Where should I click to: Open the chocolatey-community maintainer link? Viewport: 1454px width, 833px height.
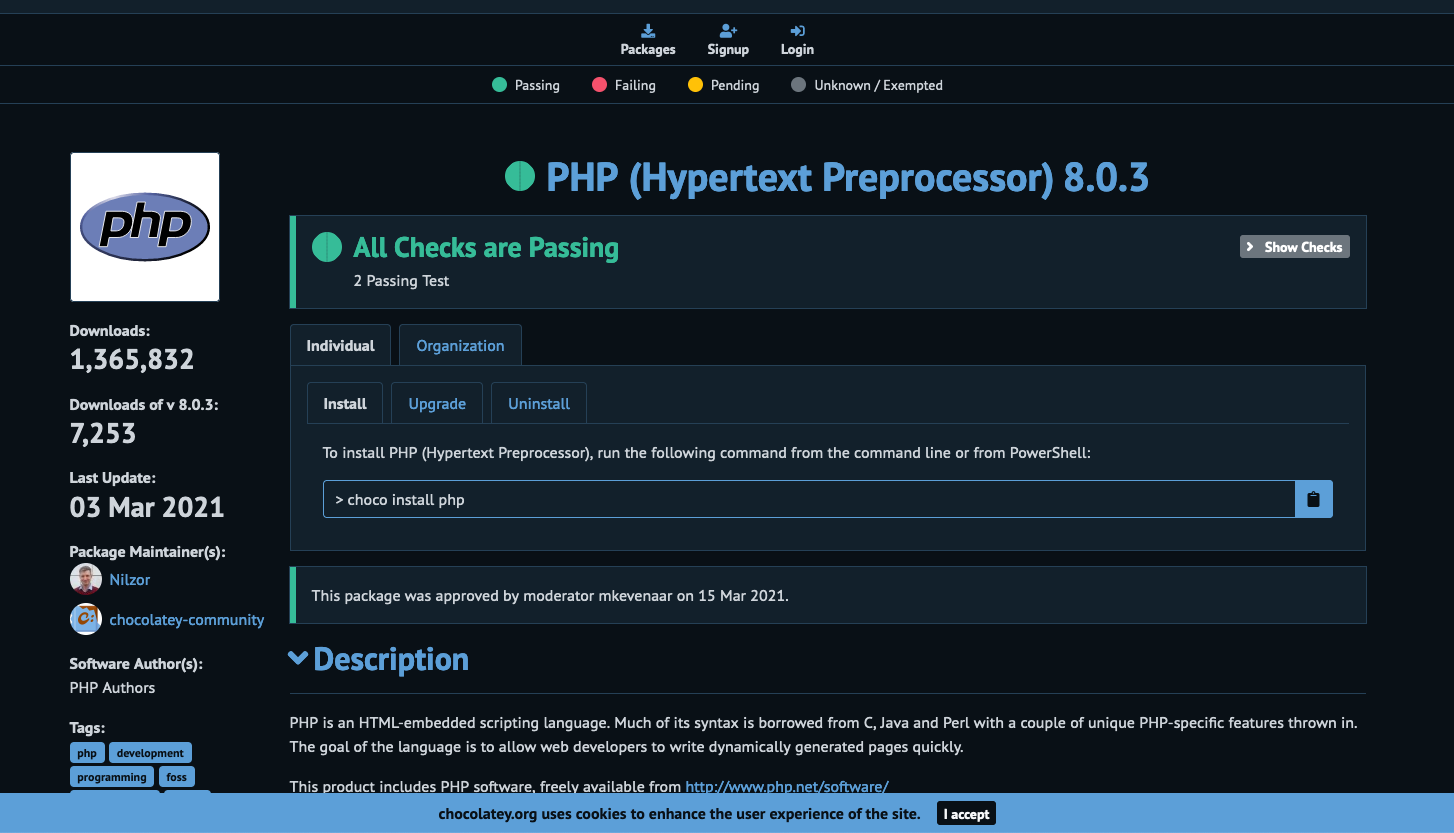click(187, 620)
